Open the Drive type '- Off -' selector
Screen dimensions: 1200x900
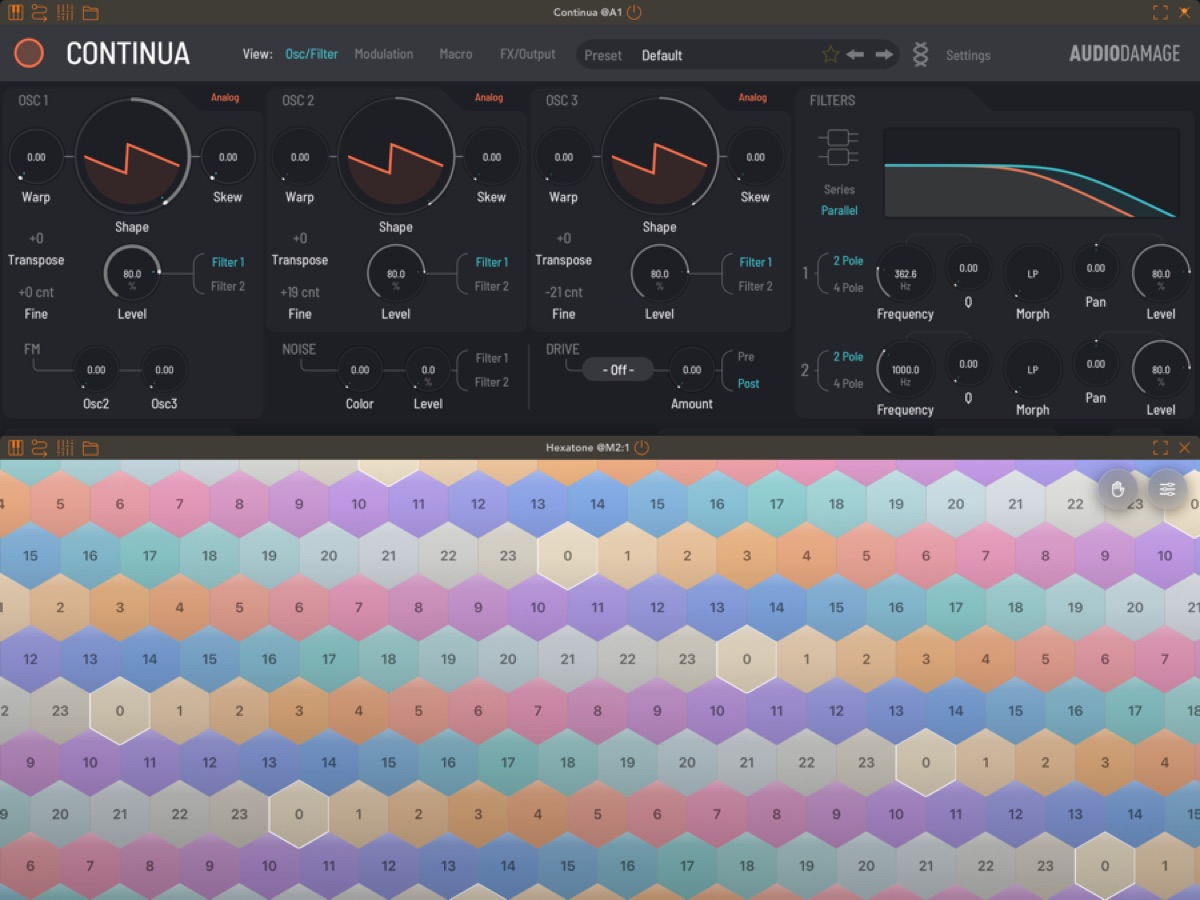click(619, 369)
